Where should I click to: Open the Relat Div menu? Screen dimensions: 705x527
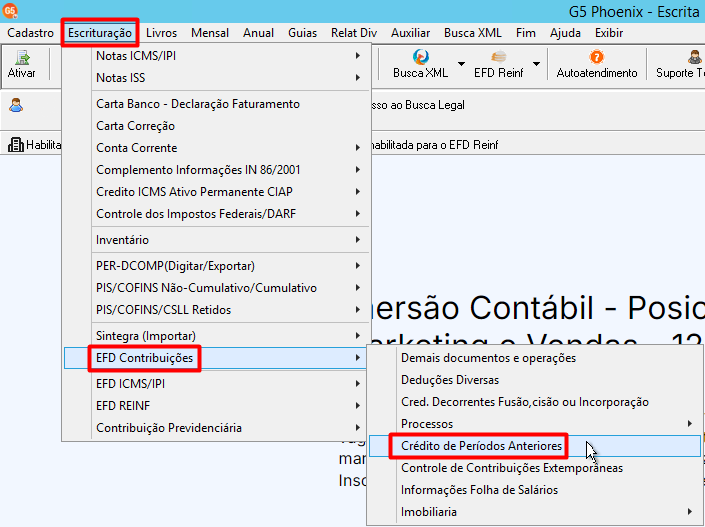(x=354, y=33)
